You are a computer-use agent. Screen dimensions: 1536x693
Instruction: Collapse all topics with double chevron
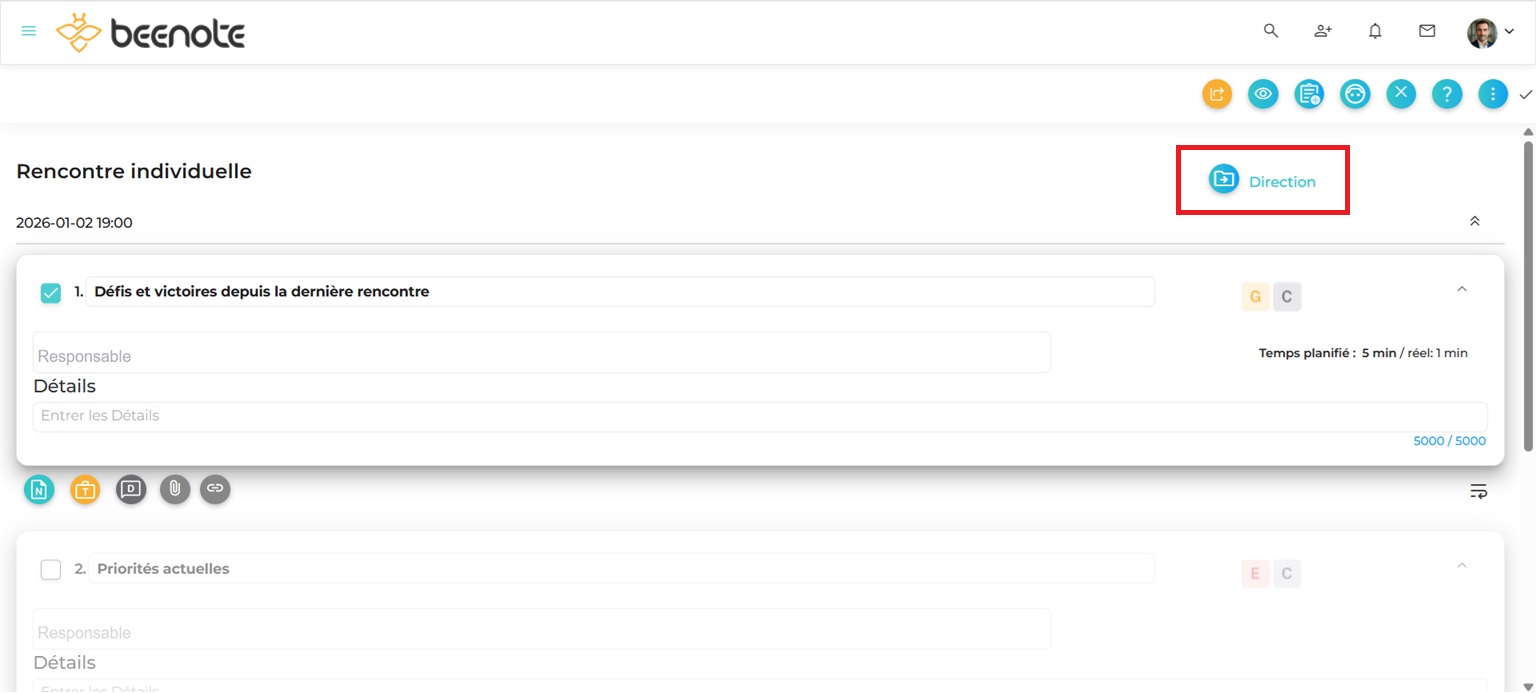coord(1474,221)
